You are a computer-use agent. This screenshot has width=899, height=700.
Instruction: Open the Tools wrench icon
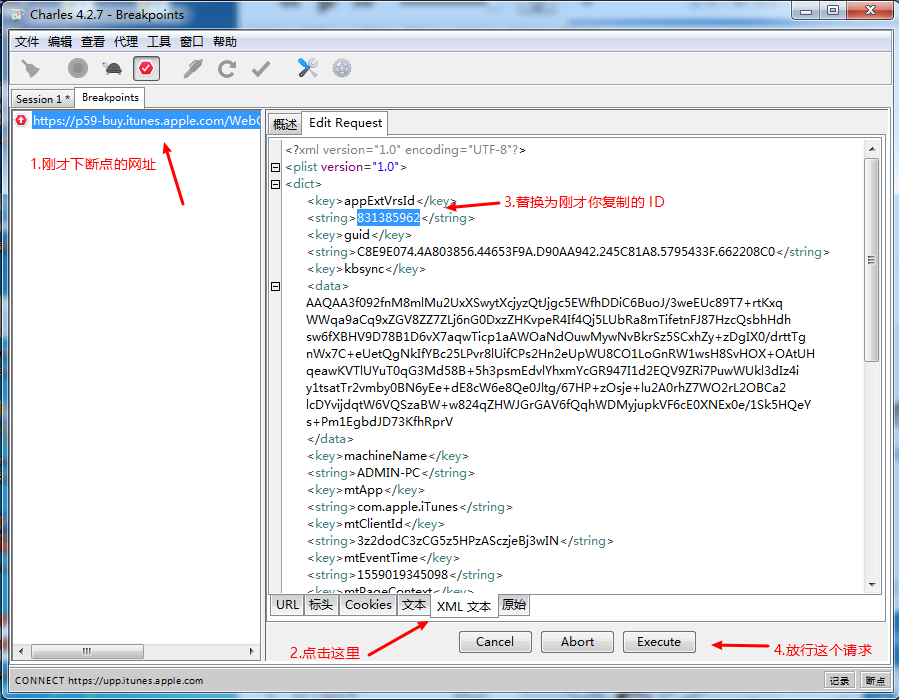pyautogui.click(x=308, y=68)
